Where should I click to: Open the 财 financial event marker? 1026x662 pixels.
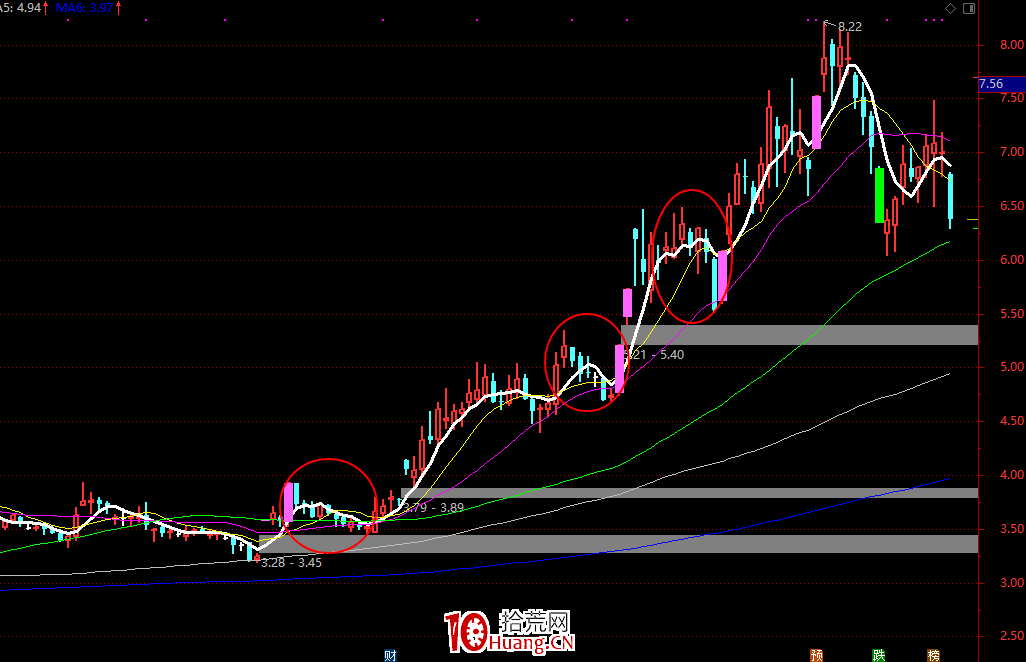point(391,655)
